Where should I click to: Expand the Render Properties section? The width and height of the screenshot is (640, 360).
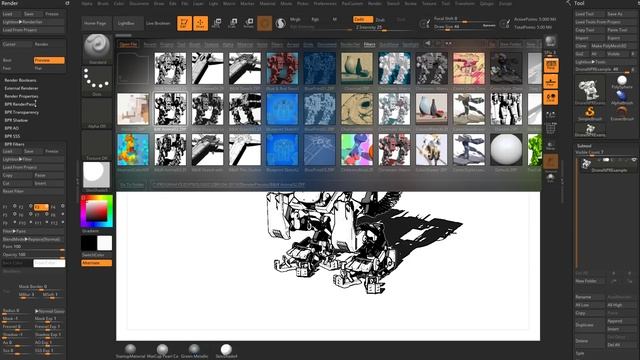tap(21, 96)
